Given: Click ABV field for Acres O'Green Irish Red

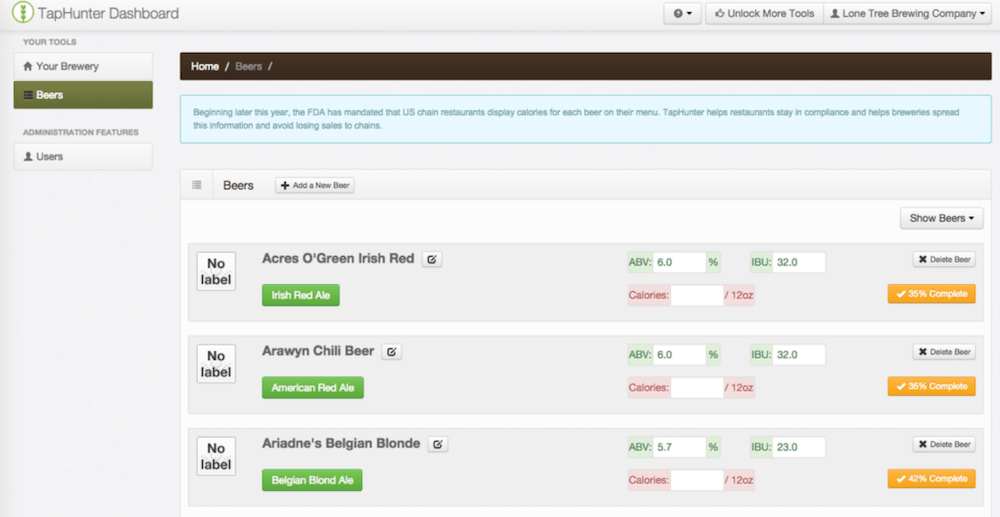Looking at the screenshot, I should (679, 262).
